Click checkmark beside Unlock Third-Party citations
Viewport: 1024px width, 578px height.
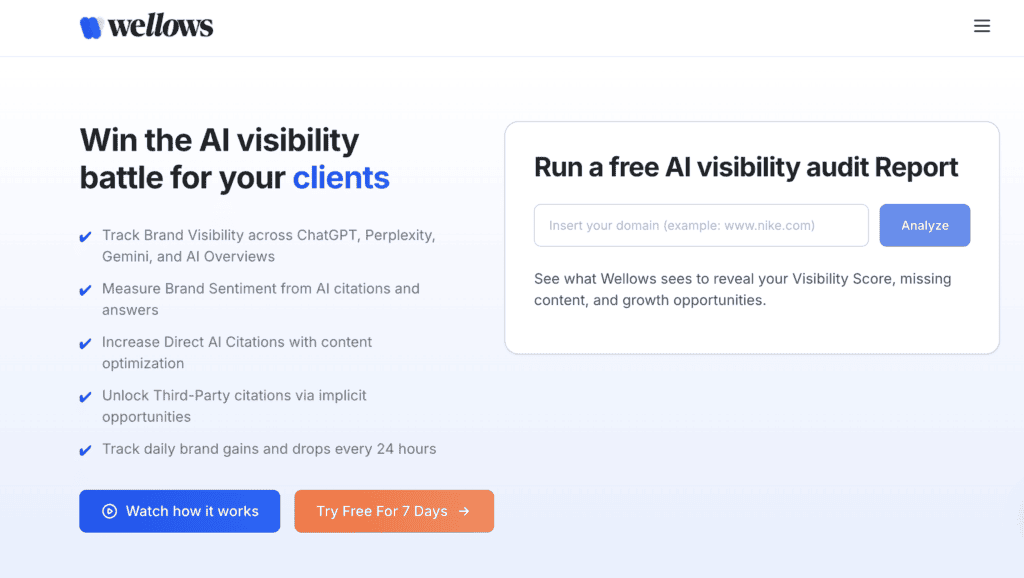pyautogui.click(x=86, y=397)
